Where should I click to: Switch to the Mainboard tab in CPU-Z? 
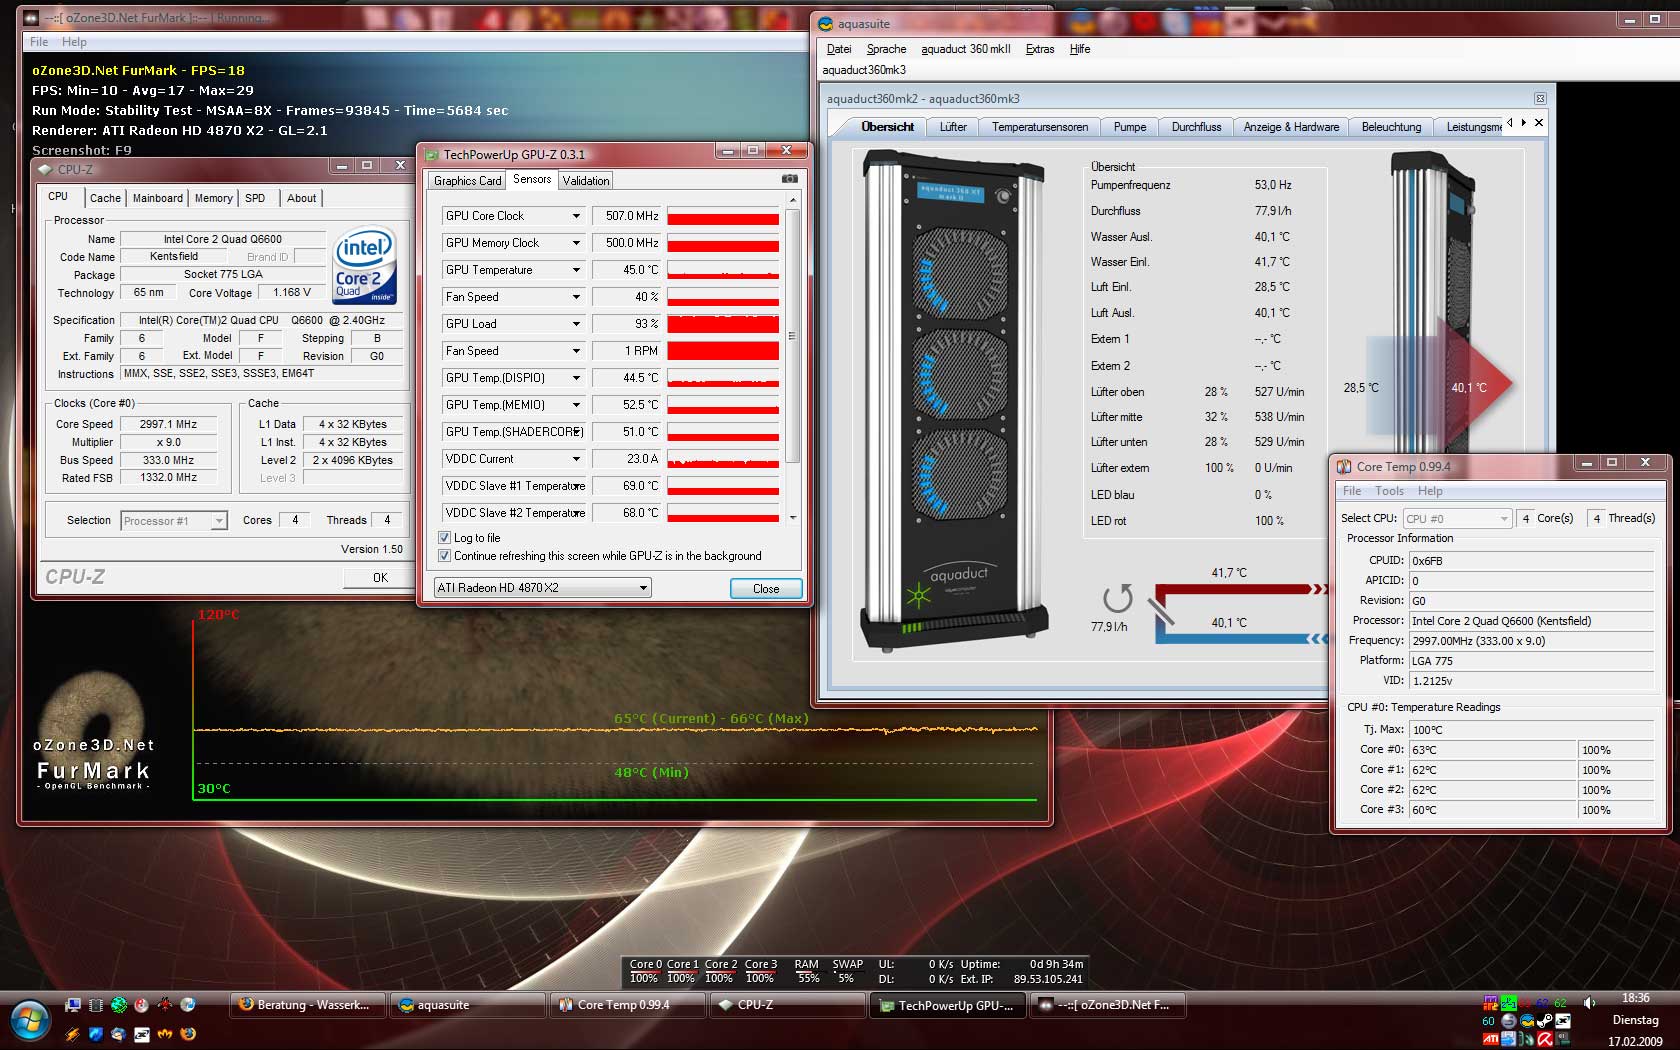click(158, 198)
